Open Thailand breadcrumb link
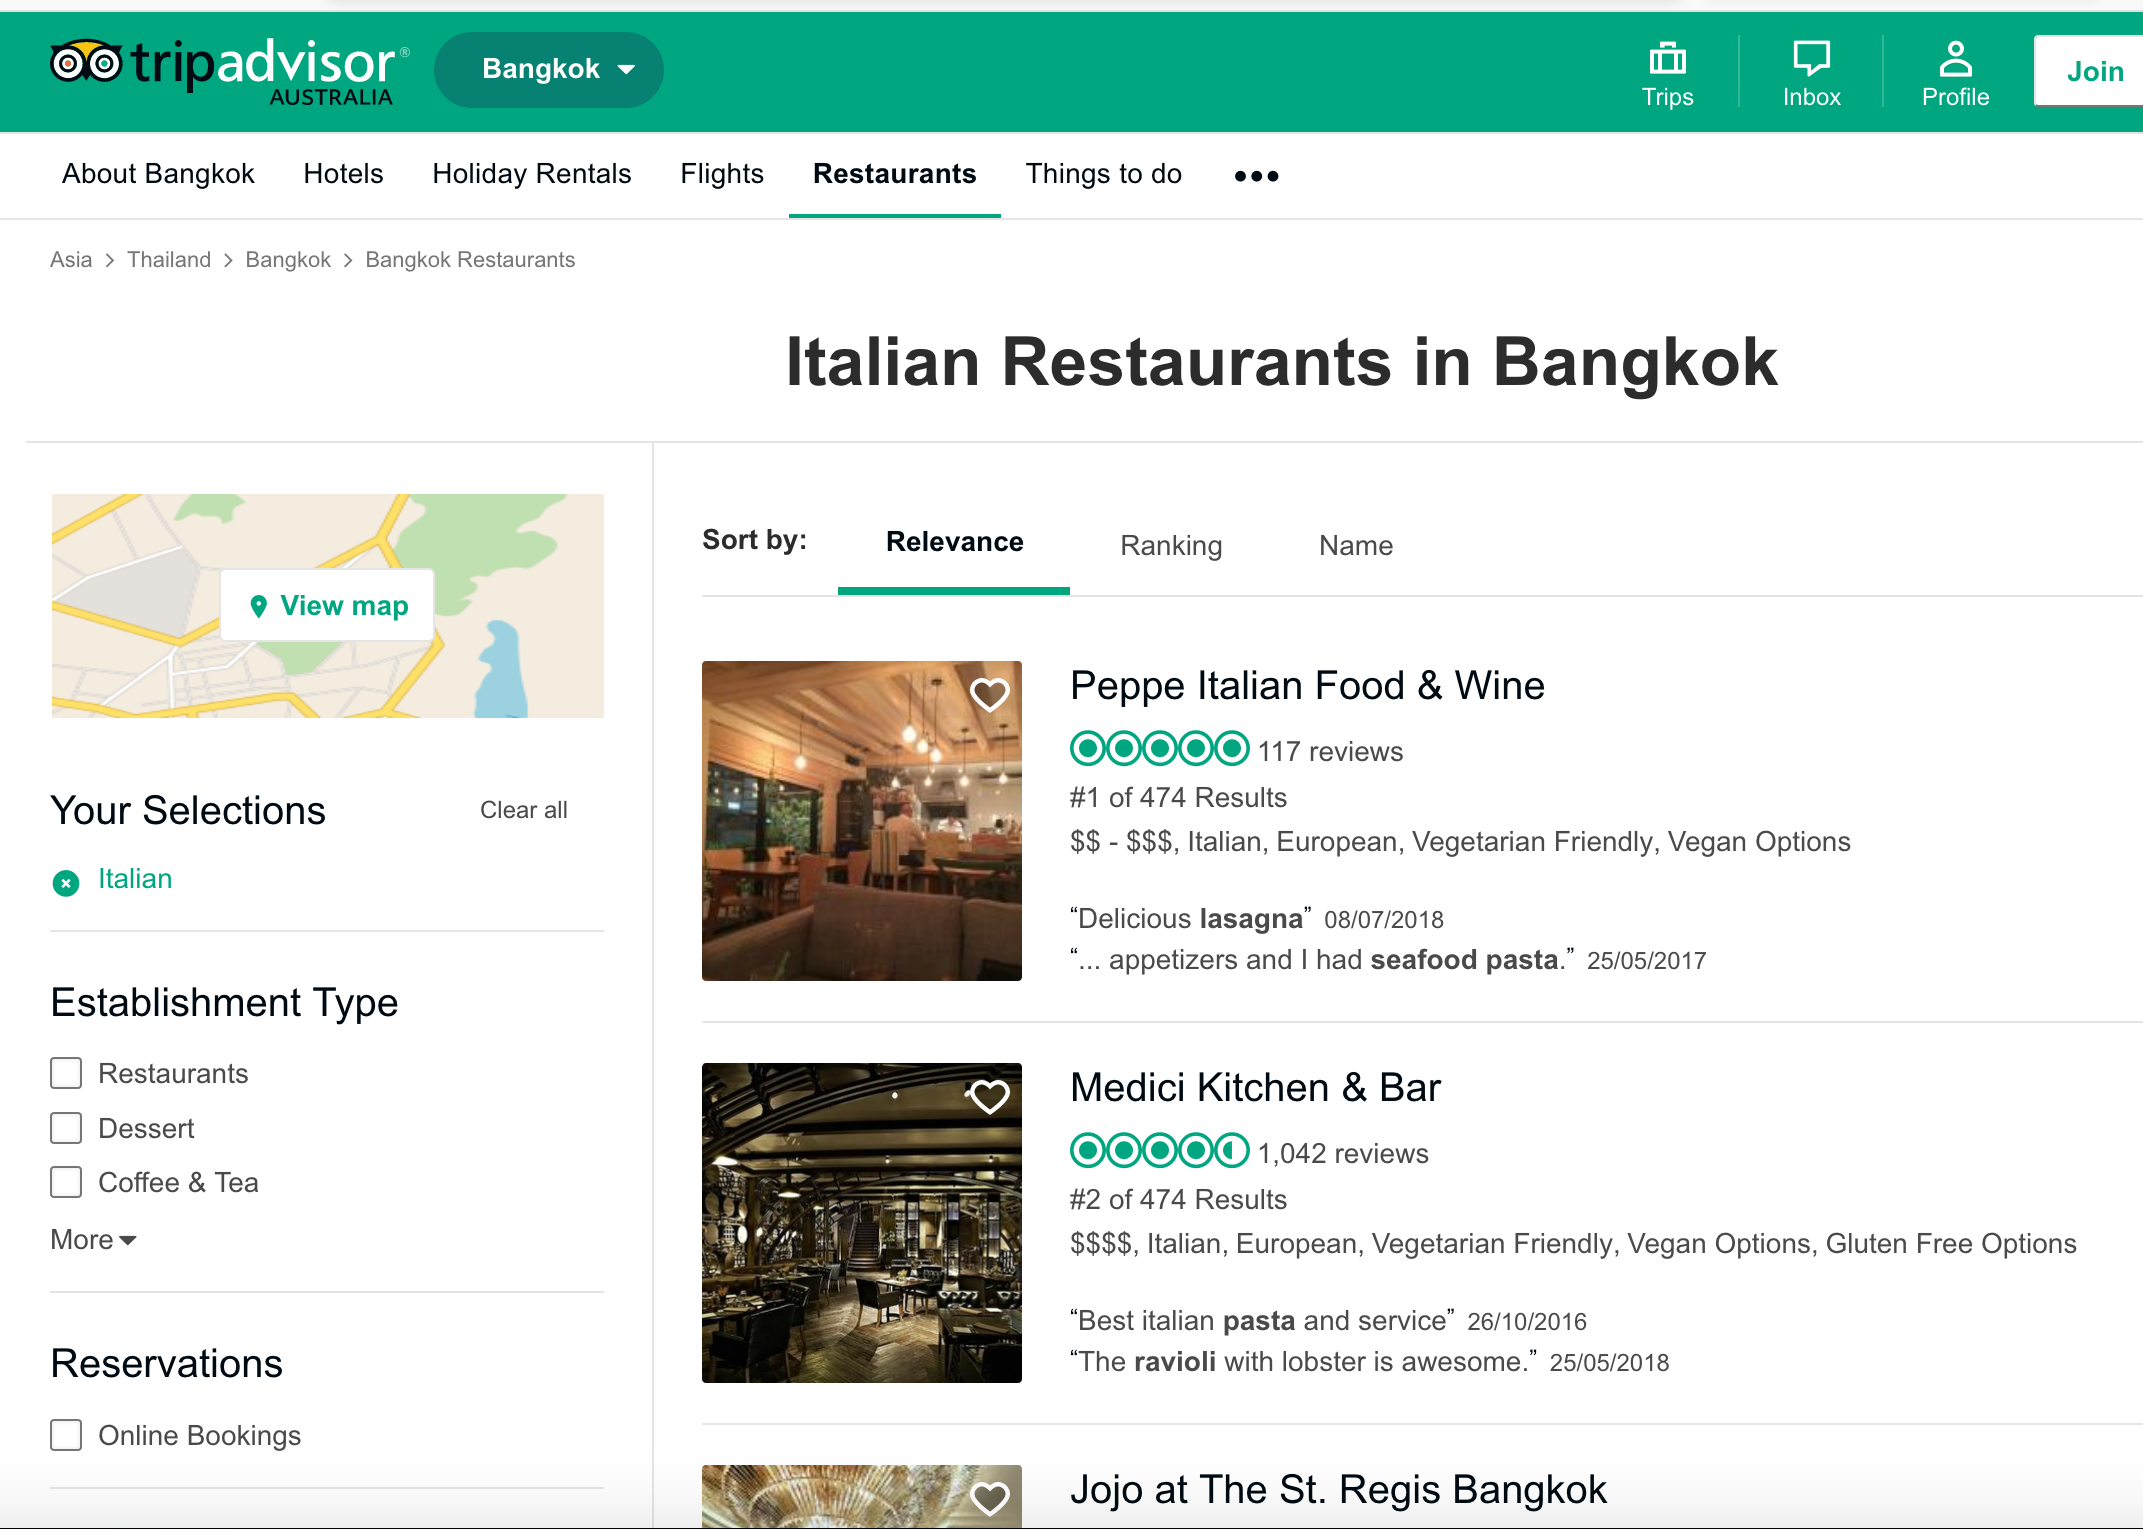 tap(169, 260)
